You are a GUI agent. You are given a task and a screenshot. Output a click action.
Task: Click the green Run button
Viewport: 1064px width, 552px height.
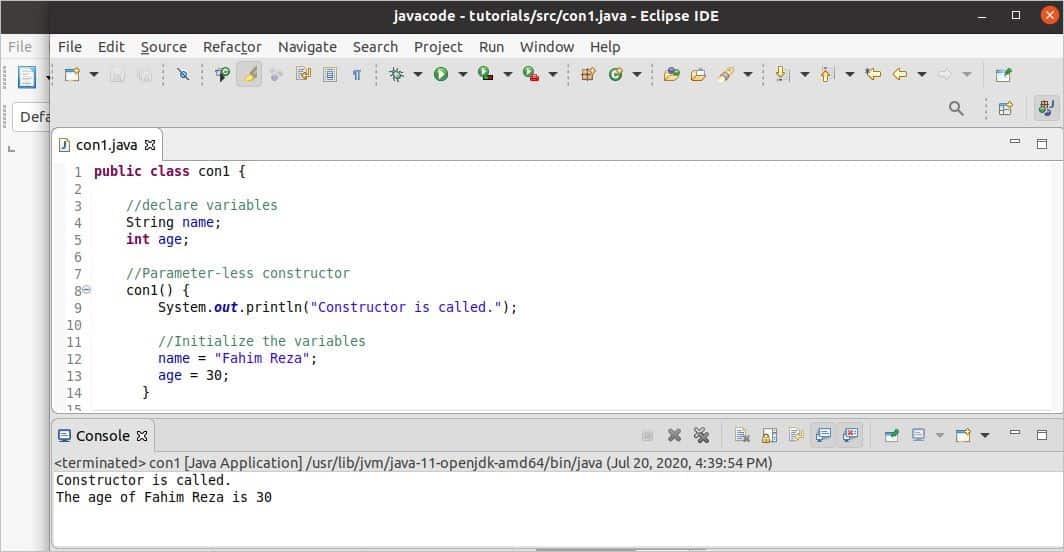point(441,75)
